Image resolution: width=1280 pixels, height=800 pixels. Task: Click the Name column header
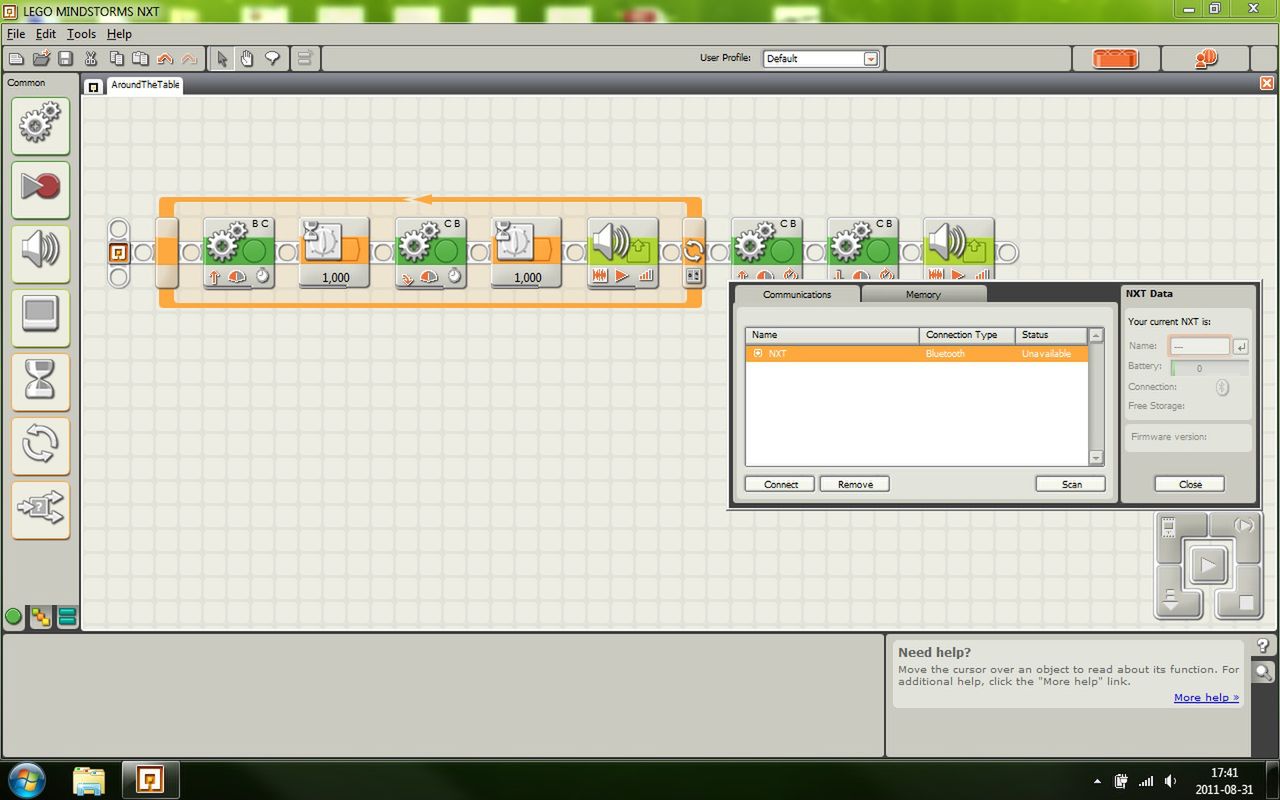click(832, 335)
